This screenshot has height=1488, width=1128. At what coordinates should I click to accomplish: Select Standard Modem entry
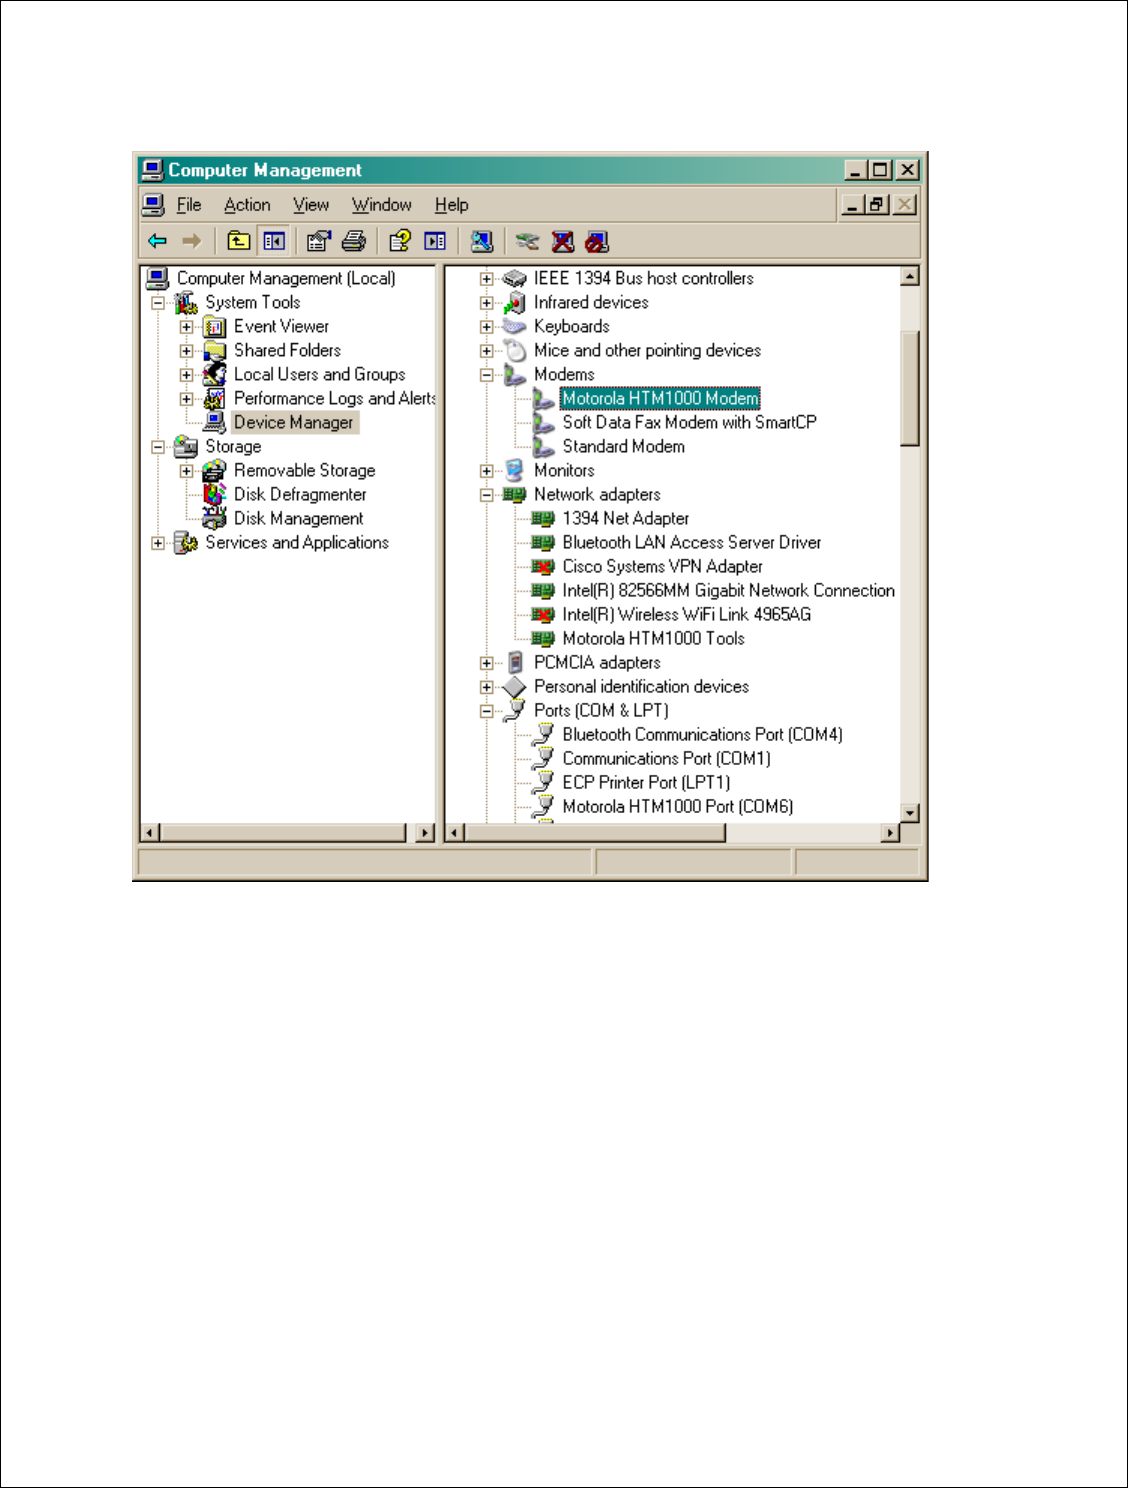pyautogui.click(x=623, y=447)
